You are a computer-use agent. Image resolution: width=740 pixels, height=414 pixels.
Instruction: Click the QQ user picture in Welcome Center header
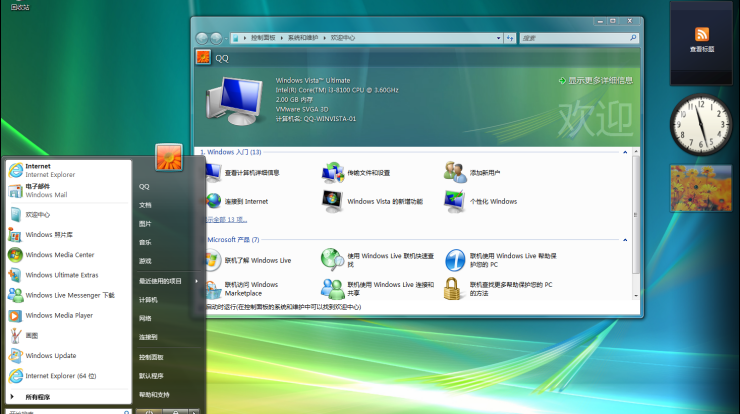[x=203, y=58]
